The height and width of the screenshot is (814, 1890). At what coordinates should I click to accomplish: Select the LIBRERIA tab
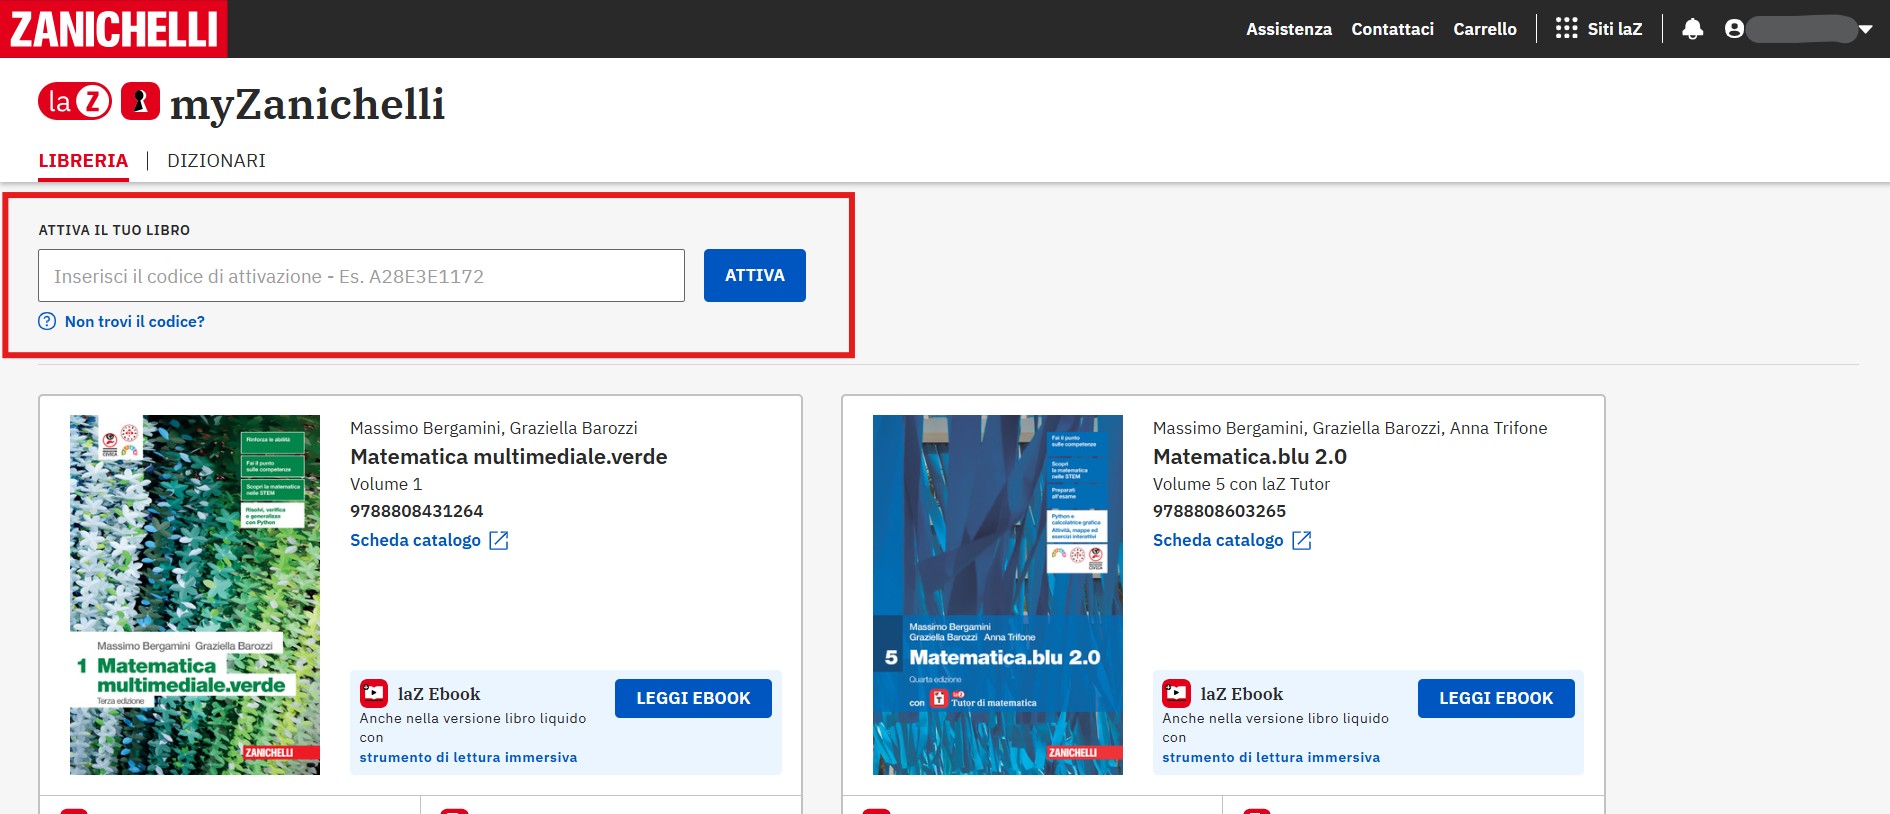(x=83, y=161)
